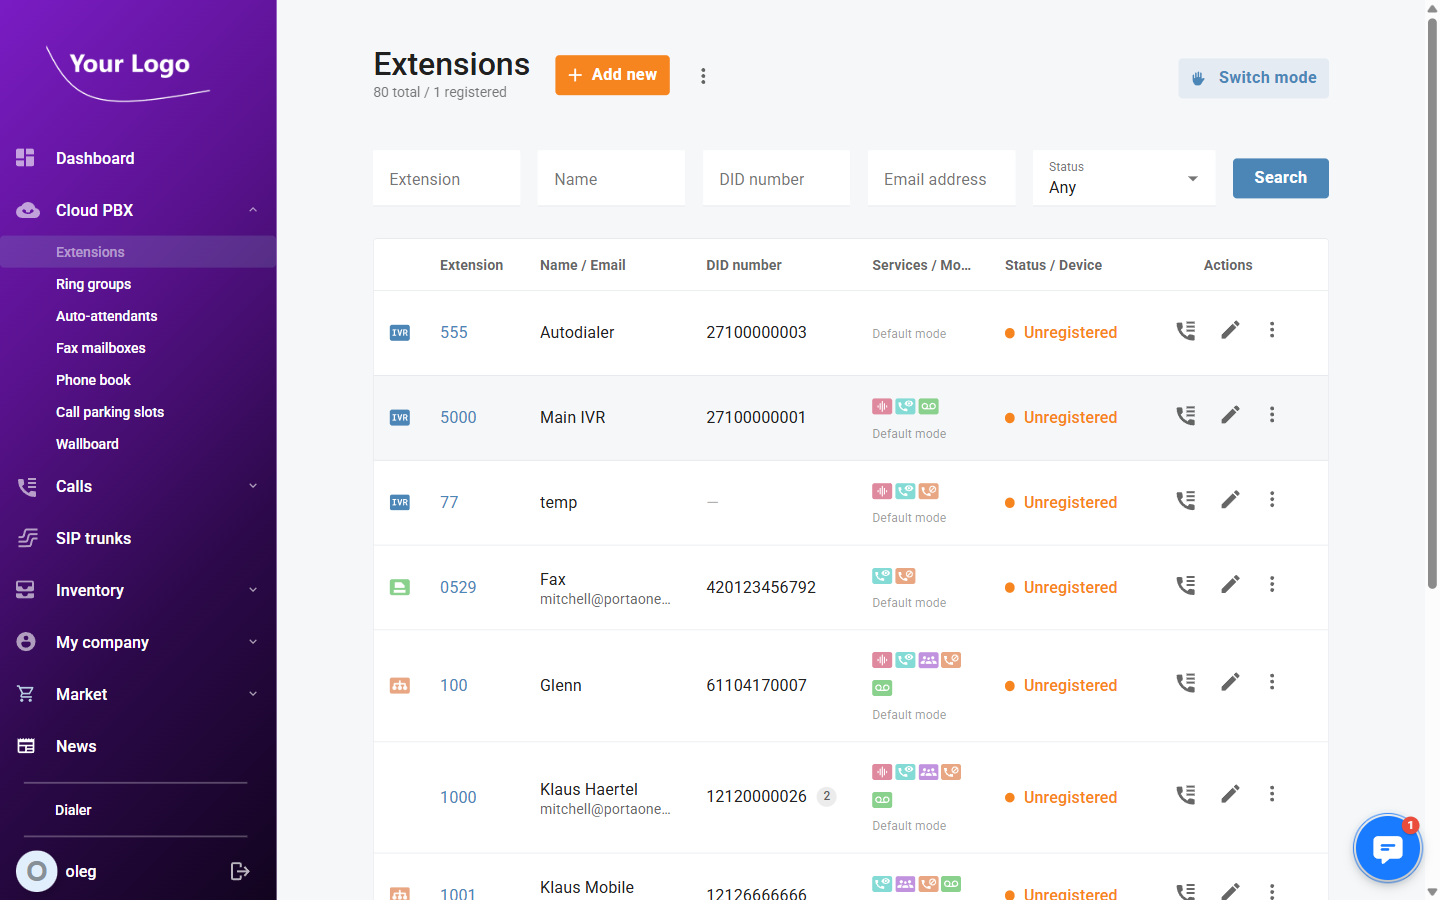The width and height of the screenshot is (1440, 900).
Task: Select the Default mode label for extension 1000
Action: (908, 825)
